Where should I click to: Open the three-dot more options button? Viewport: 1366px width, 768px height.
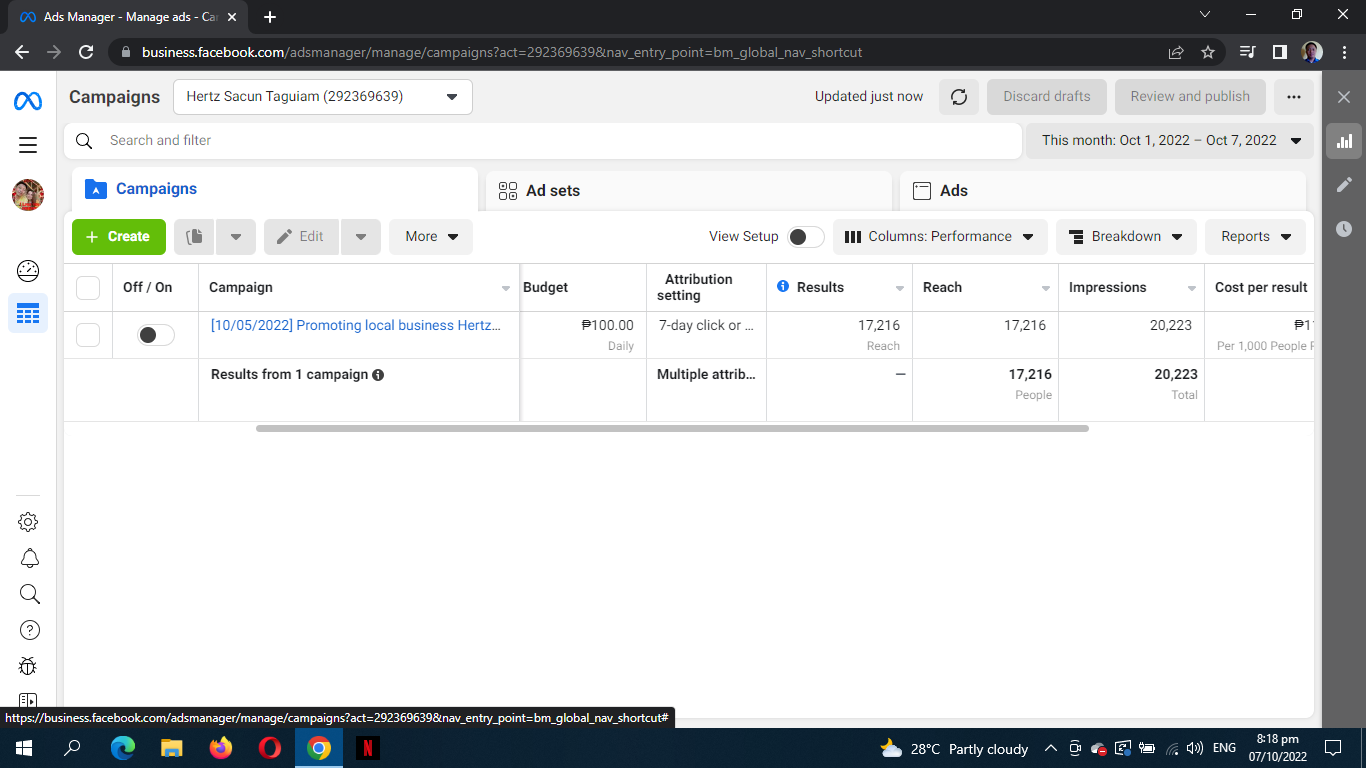1294,97
